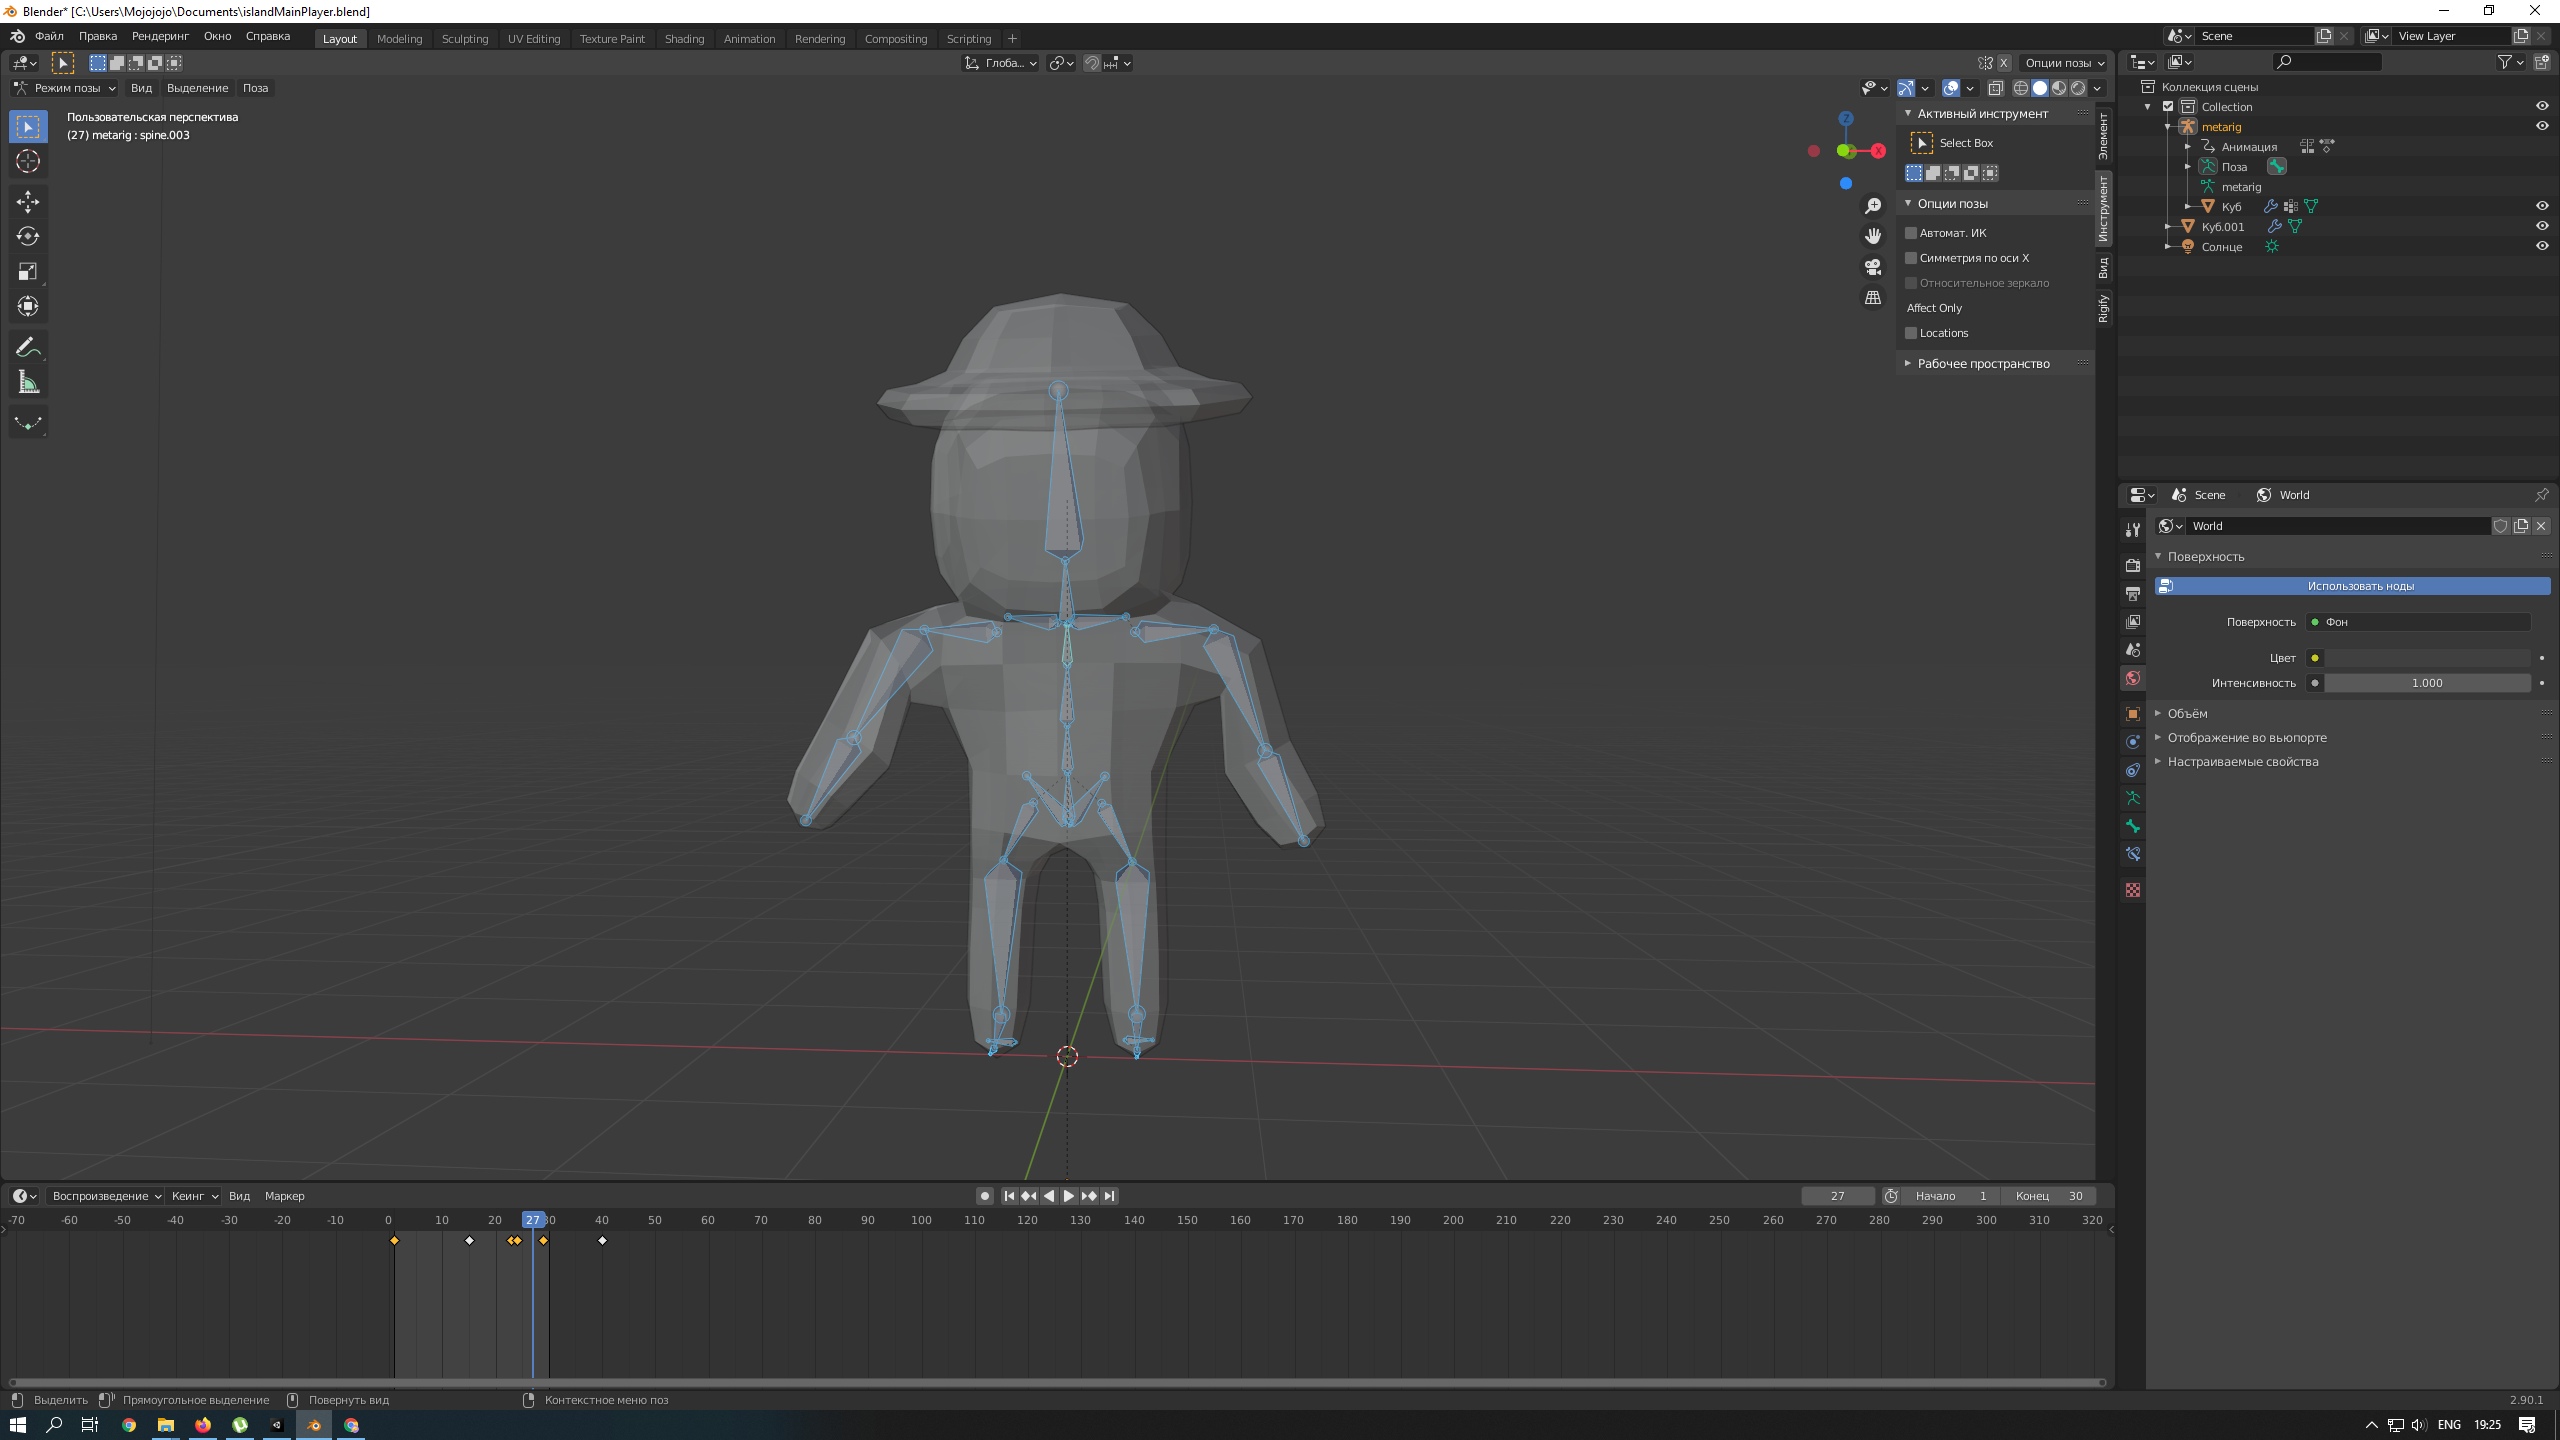The image size is (2560, 1440).
Task: Toggle the Collection checkbox in outliner
Action: (2168, 107)
